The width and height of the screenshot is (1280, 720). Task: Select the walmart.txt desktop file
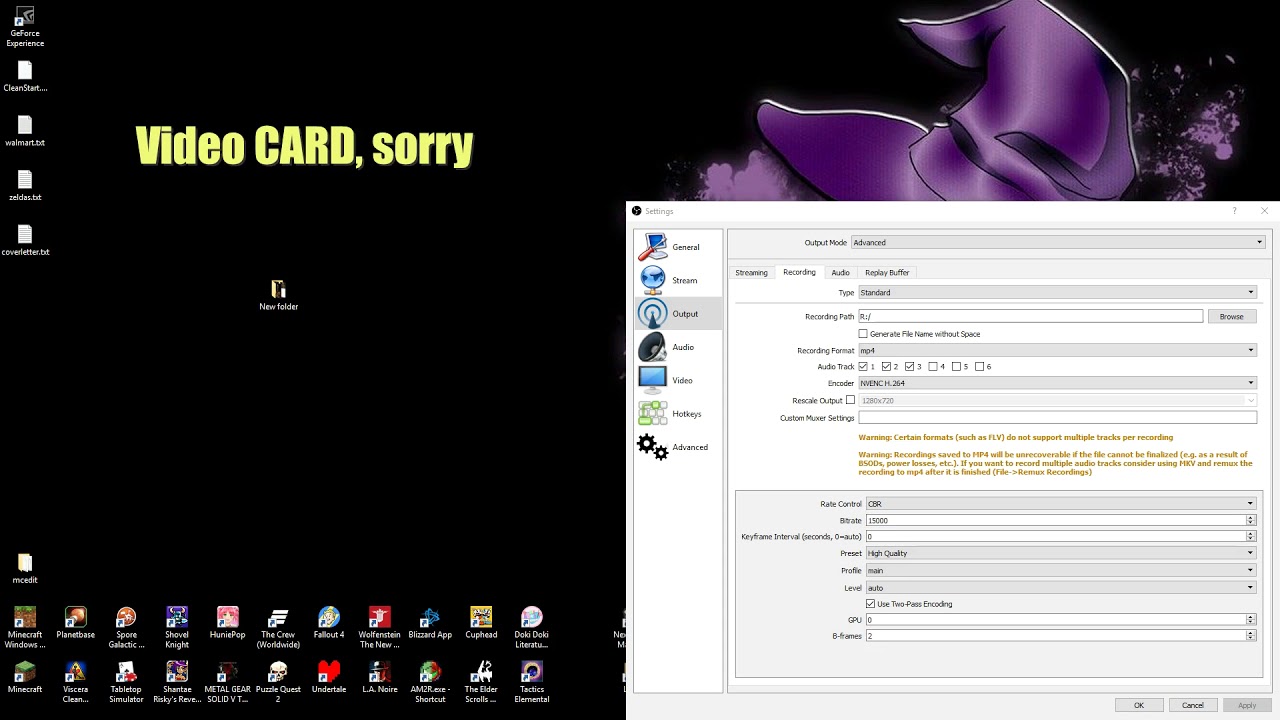click(x=25, y=132)
